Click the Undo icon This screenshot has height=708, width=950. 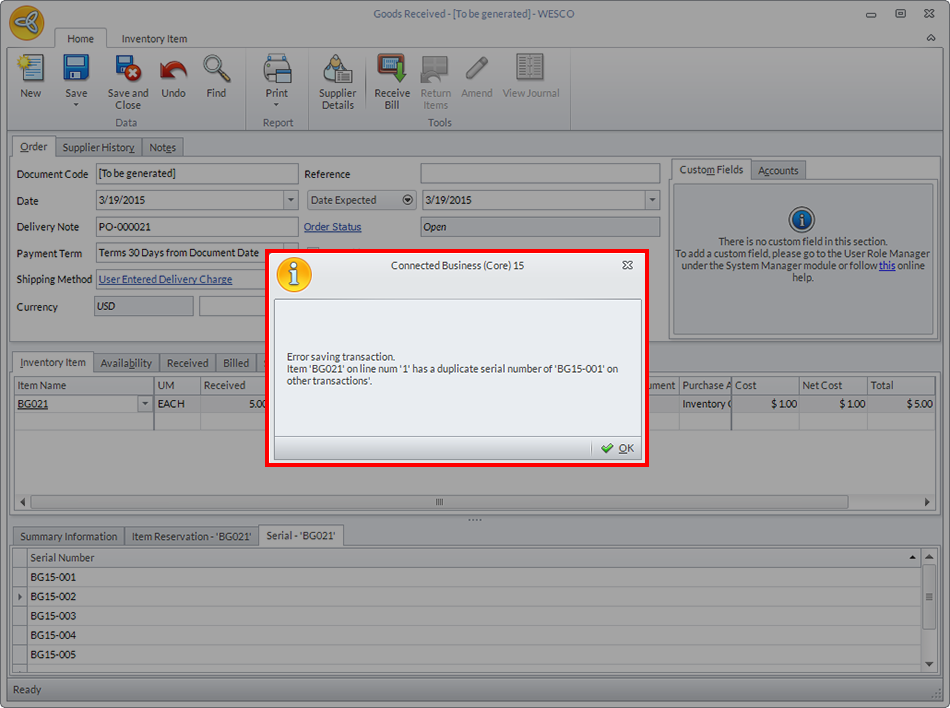tap(173, 70)
